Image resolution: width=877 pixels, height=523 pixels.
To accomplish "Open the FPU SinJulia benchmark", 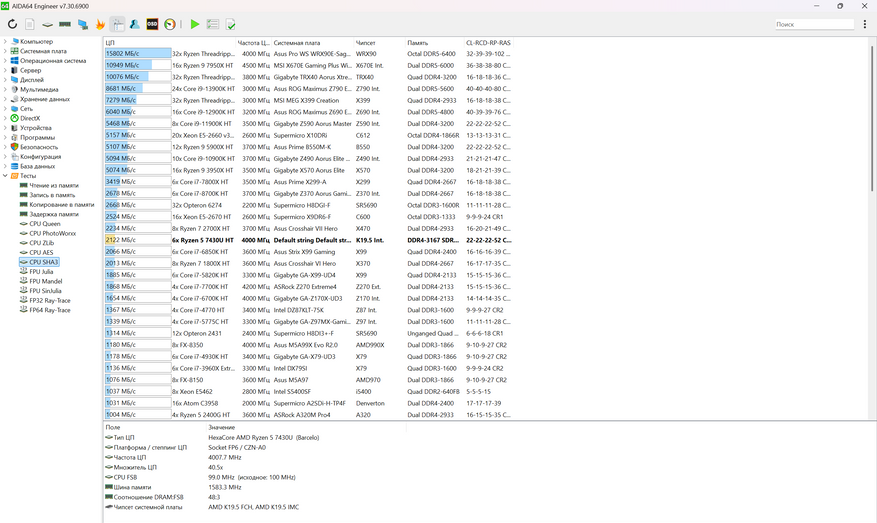I will 45,291.
